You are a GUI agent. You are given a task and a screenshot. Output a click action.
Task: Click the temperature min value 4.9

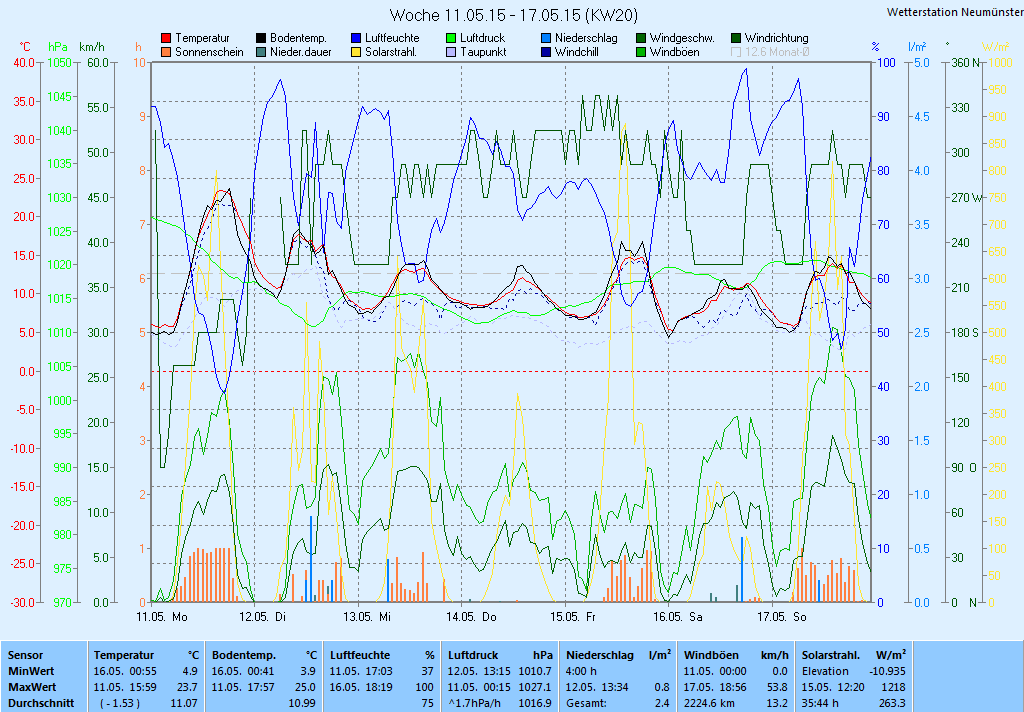190,672
